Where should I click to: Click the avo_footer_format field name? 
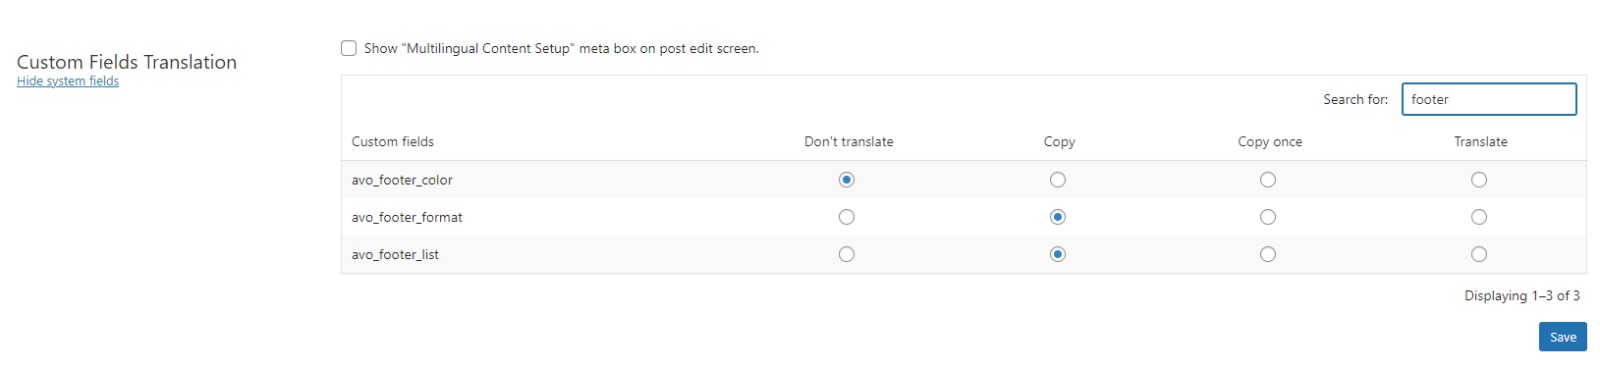[x=407, y=217]
